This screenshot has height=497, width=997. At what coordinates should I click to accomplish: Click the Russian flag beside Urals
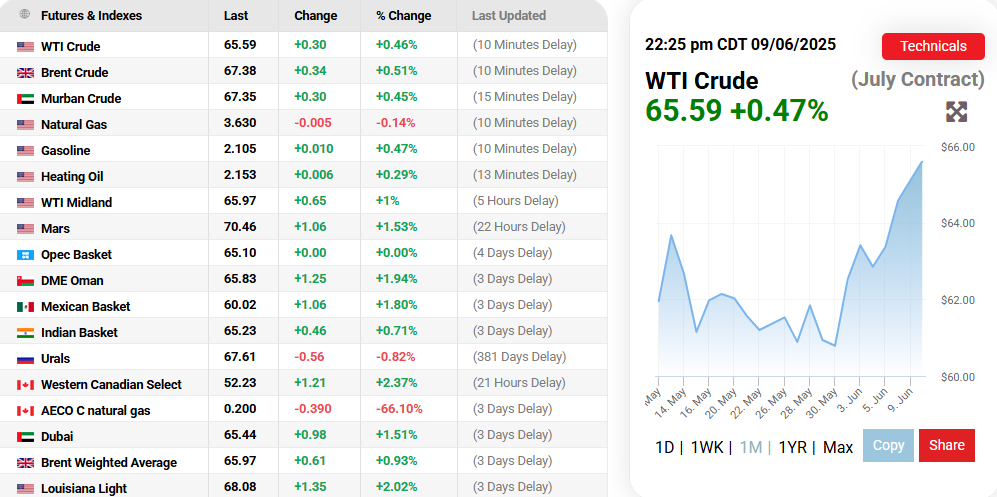point(25,359)
